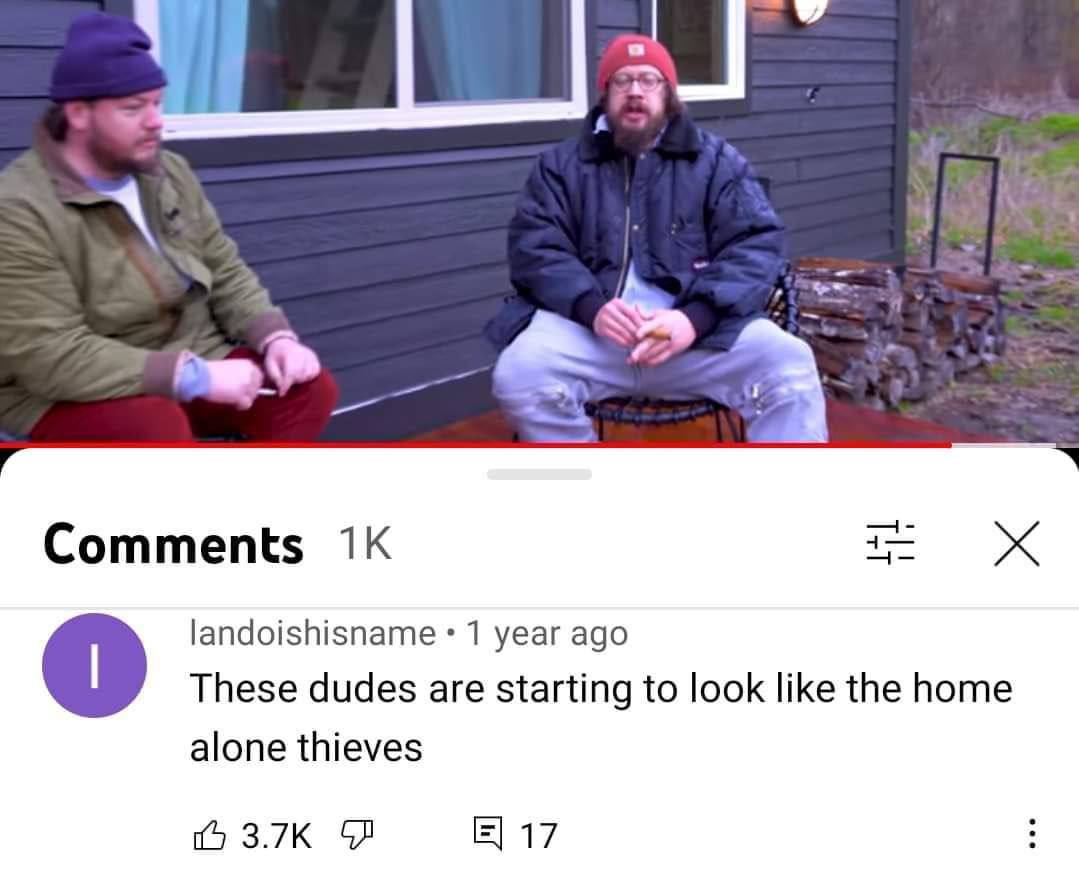Open the purple landoishisname profile avatar
This screenshot has height=883, width=1079.
point(94,666)
